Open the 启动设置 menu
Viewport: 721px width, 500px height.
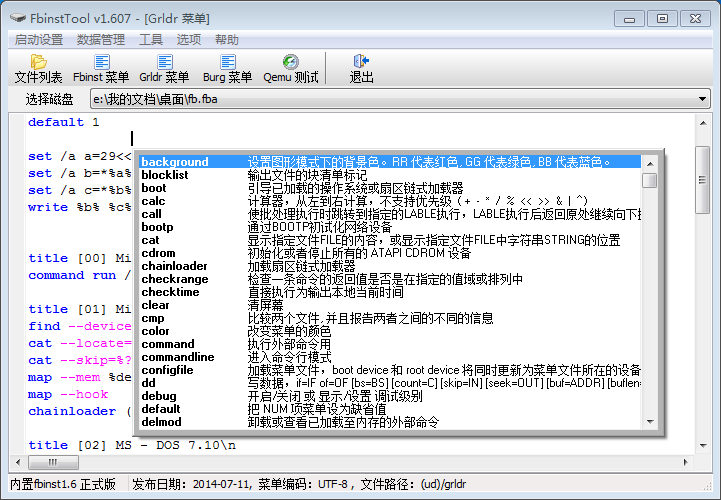tap(39, 40)
